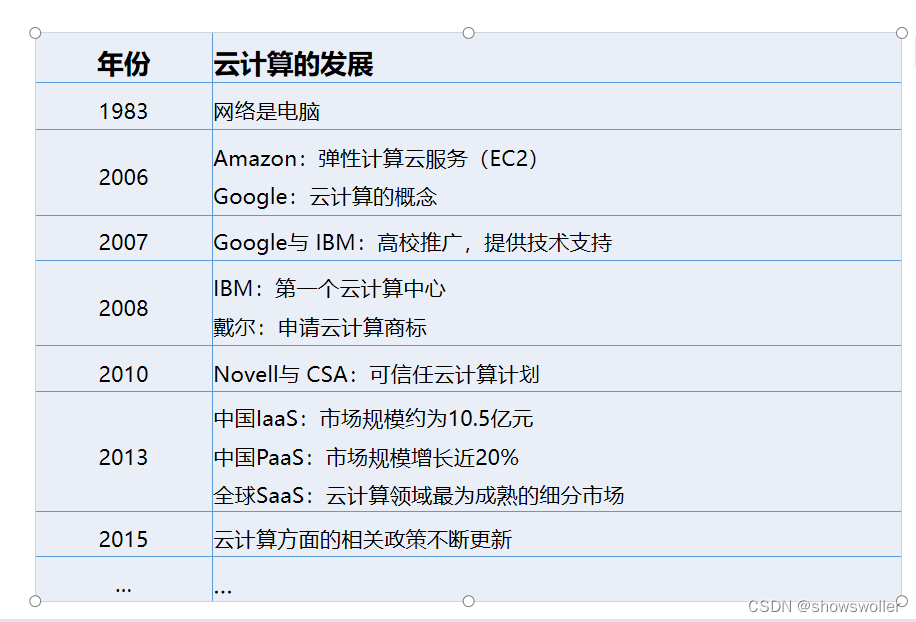
Task: Click 云计算方面的相关政策不断更新 text
Action: (x=363, y=540)
